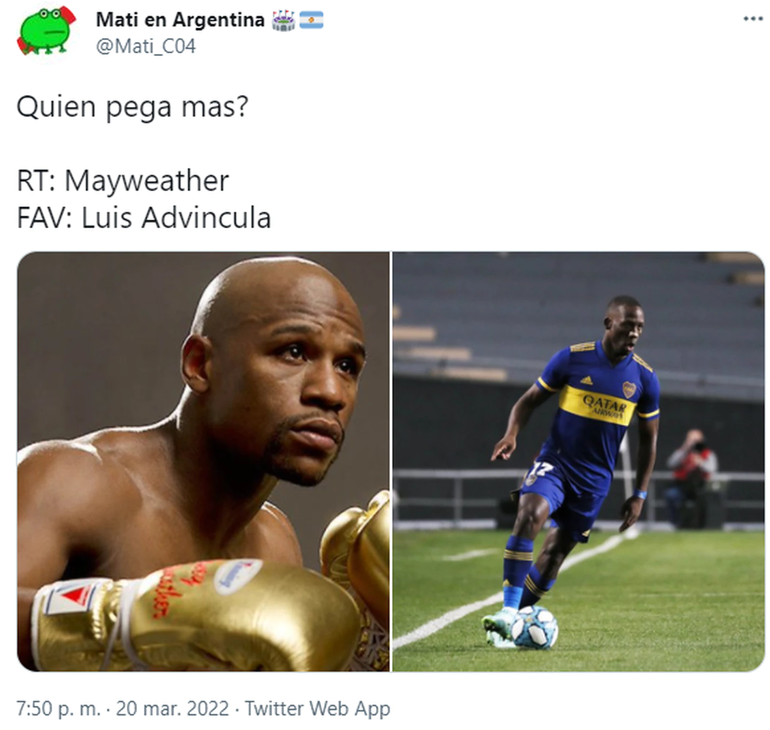Open the tweet's three-dot more options menu

pyautogui.click(x=752, y=19)
